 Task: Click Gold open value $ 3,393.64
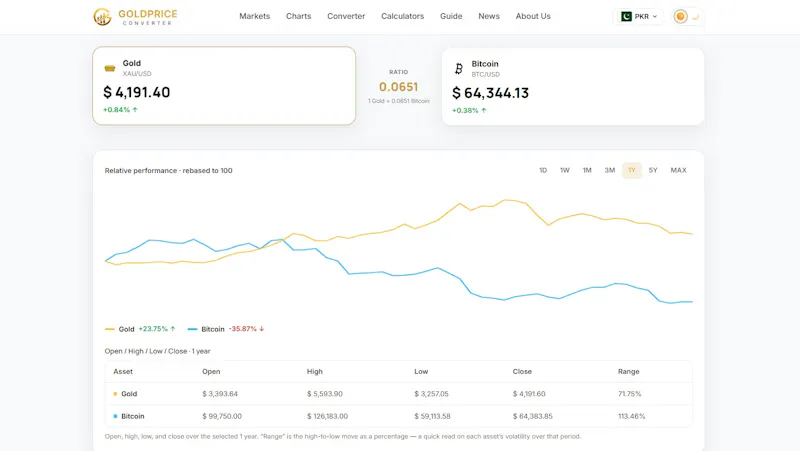(220, 394)
